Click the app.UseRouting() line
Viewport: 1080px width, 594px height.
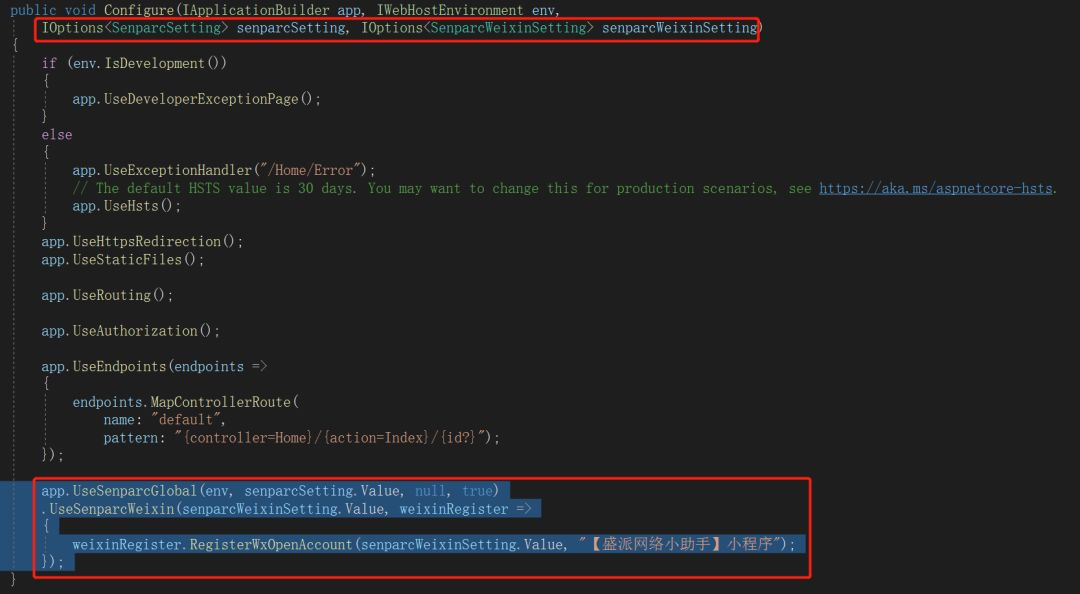tap(107, 295)
